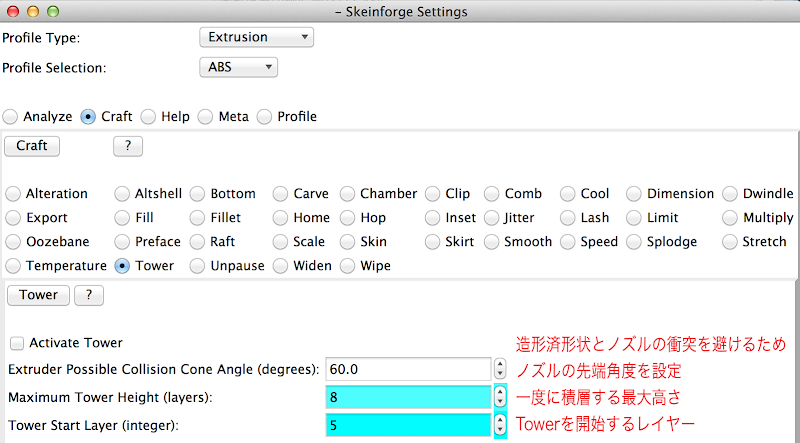The image size is (800, 443).
Task: Choose the Jitter plugin
Action: pos(491,218)
